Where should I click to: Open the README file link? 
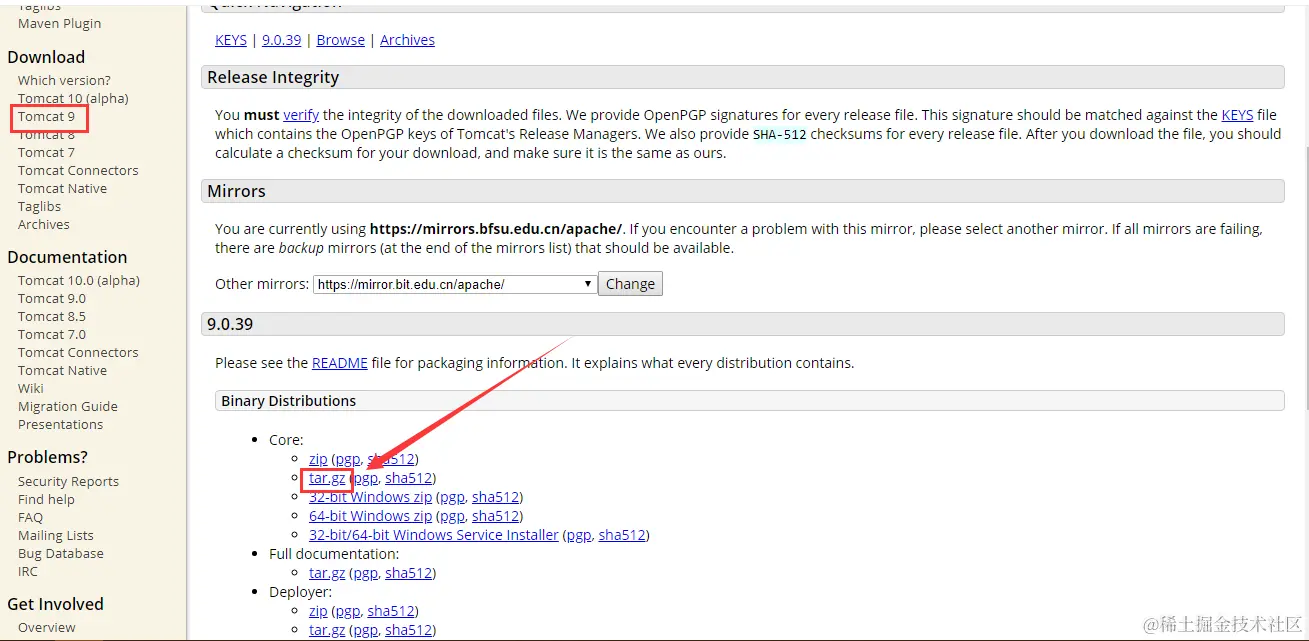(x=340, y=363)
